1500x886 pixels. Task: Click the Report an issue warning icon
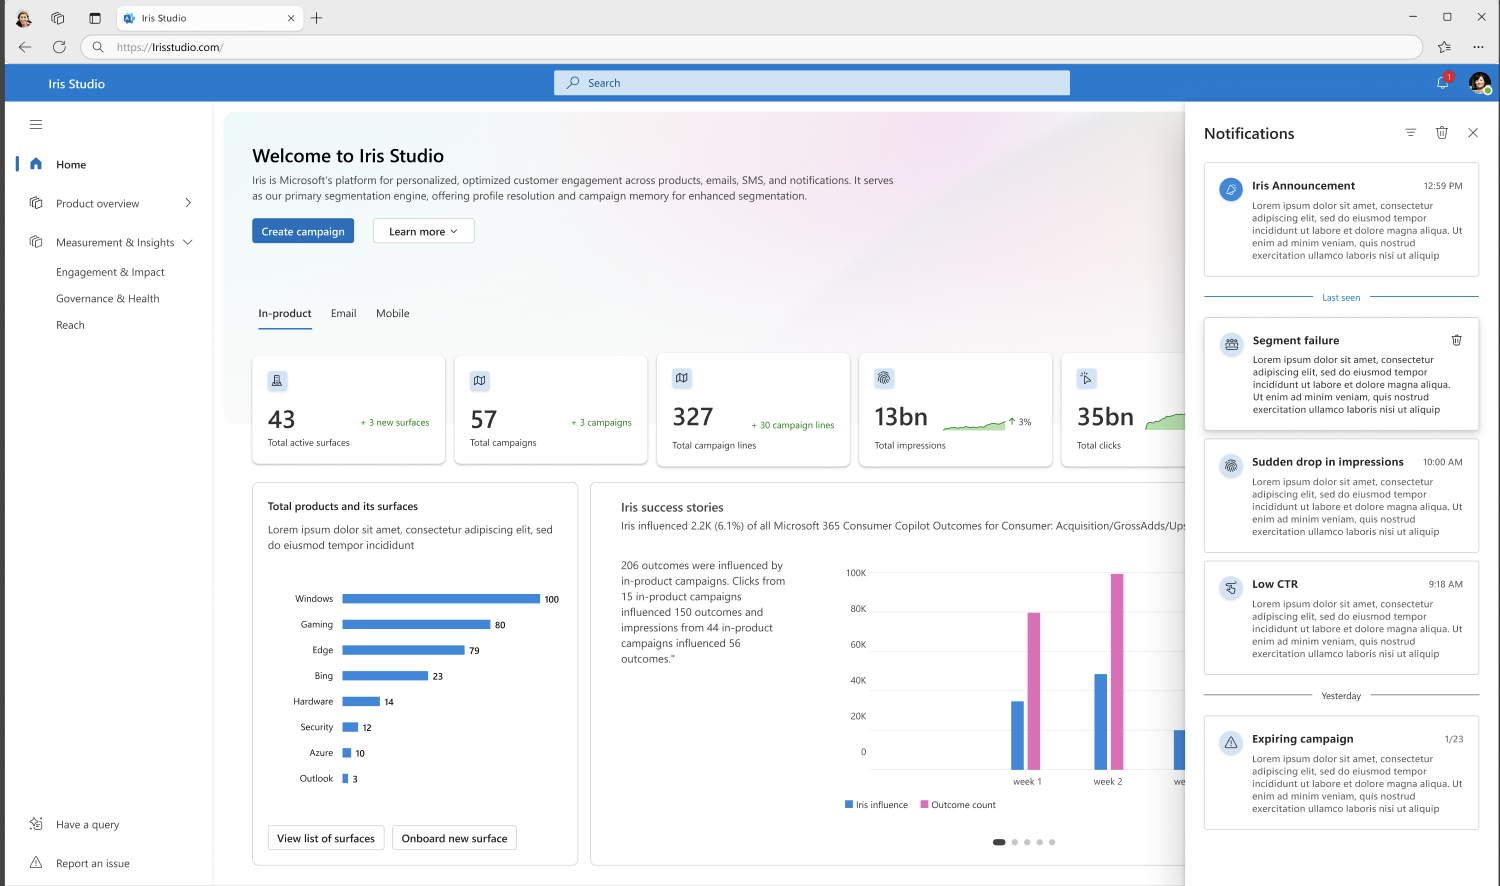36,863
